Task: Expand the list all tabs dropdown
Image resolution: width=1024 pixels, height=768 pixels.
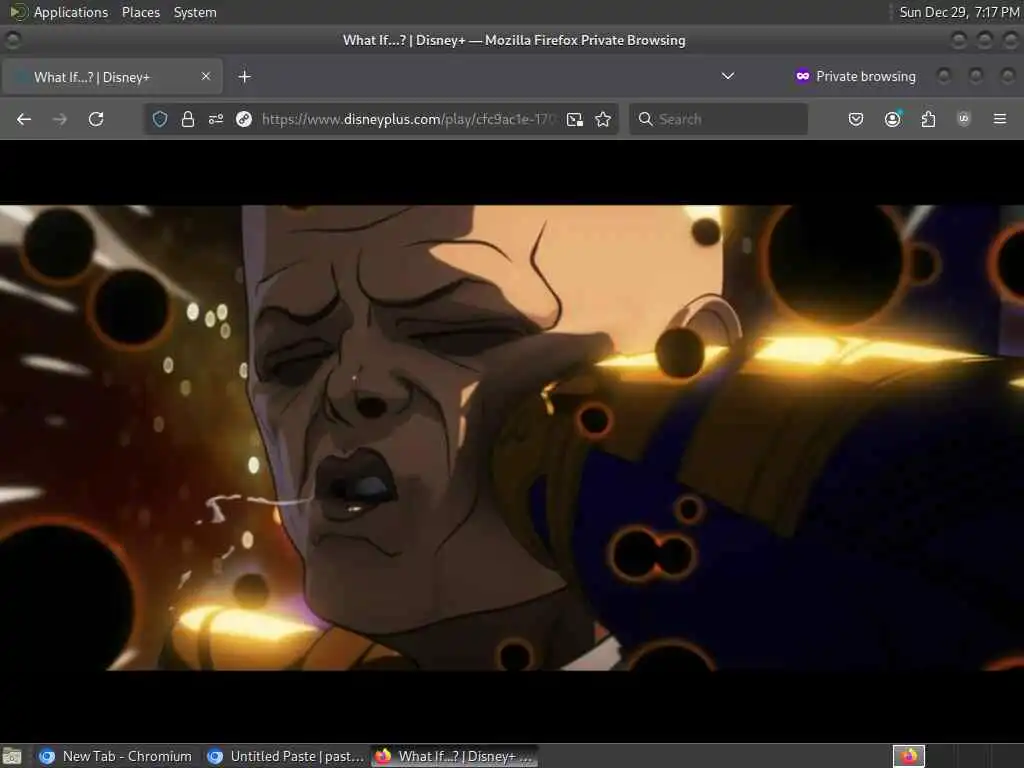Action: pos(728,76)
